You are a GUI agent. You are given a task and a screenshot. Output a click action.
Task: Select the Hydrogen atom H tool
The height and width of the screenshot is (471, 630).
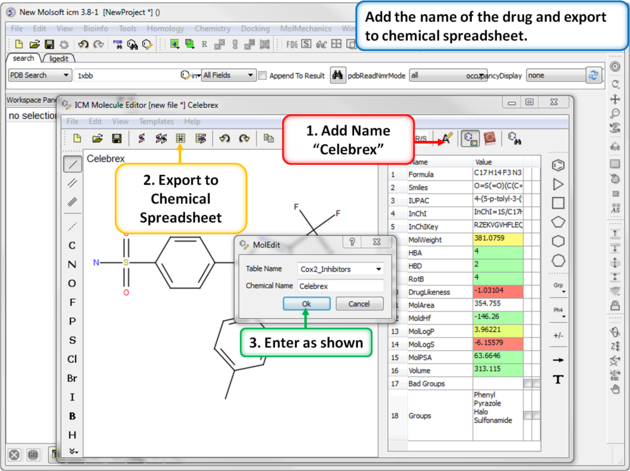pyautogui.click(x=72, y=435)
